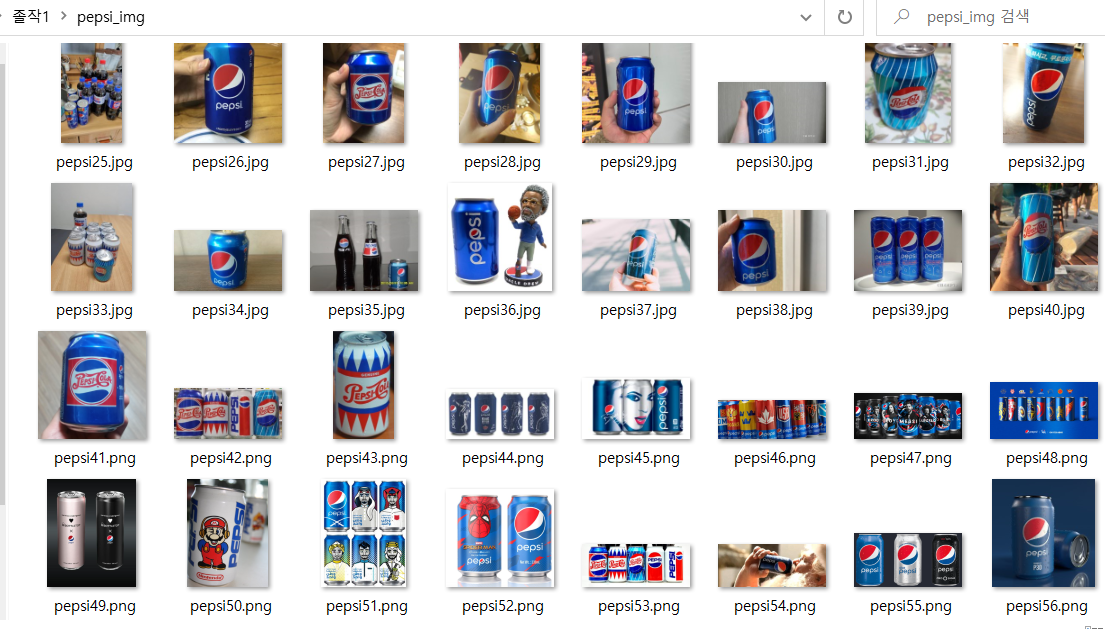Click the file name label pepsi36.jpg

point(502,310)
